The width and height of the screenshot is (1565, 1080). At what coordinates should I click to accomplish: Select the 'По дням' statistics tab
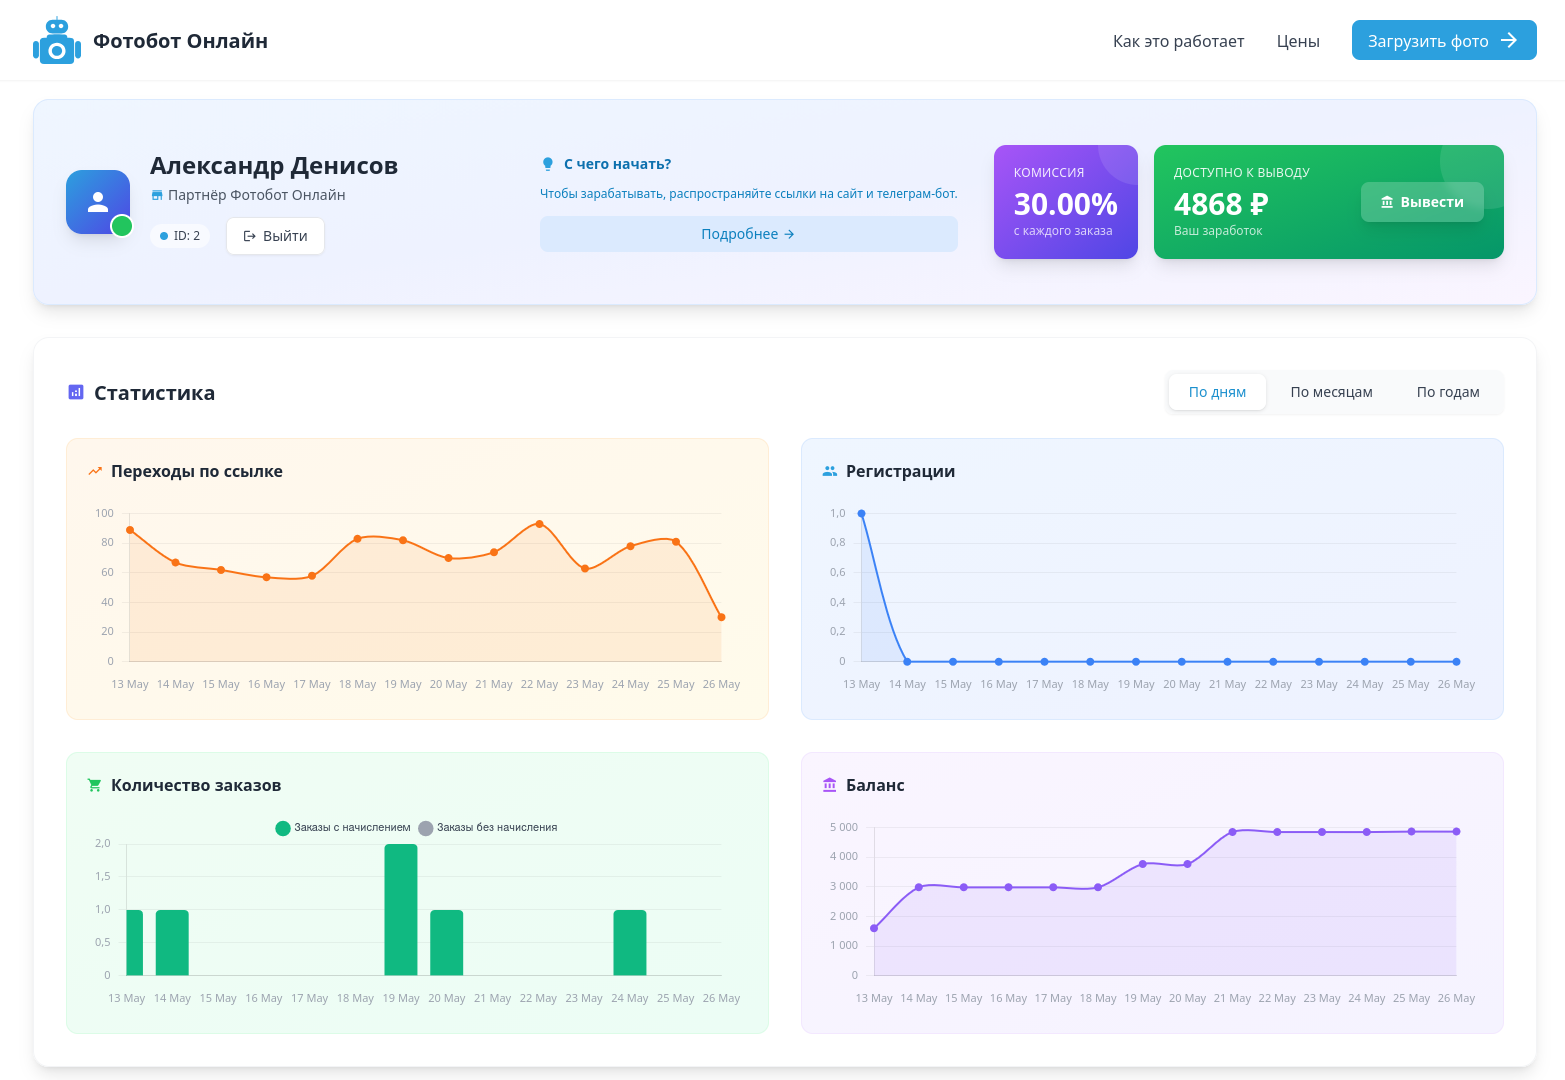1217,392
